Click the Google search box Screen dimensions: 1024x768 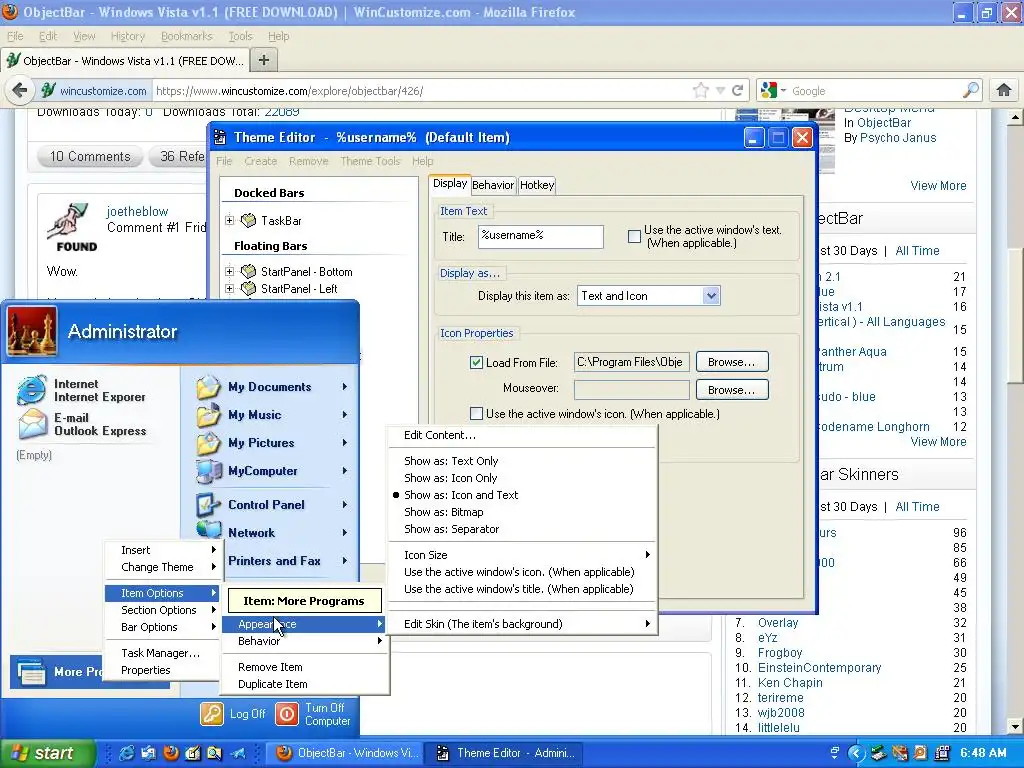pos(875,90)
